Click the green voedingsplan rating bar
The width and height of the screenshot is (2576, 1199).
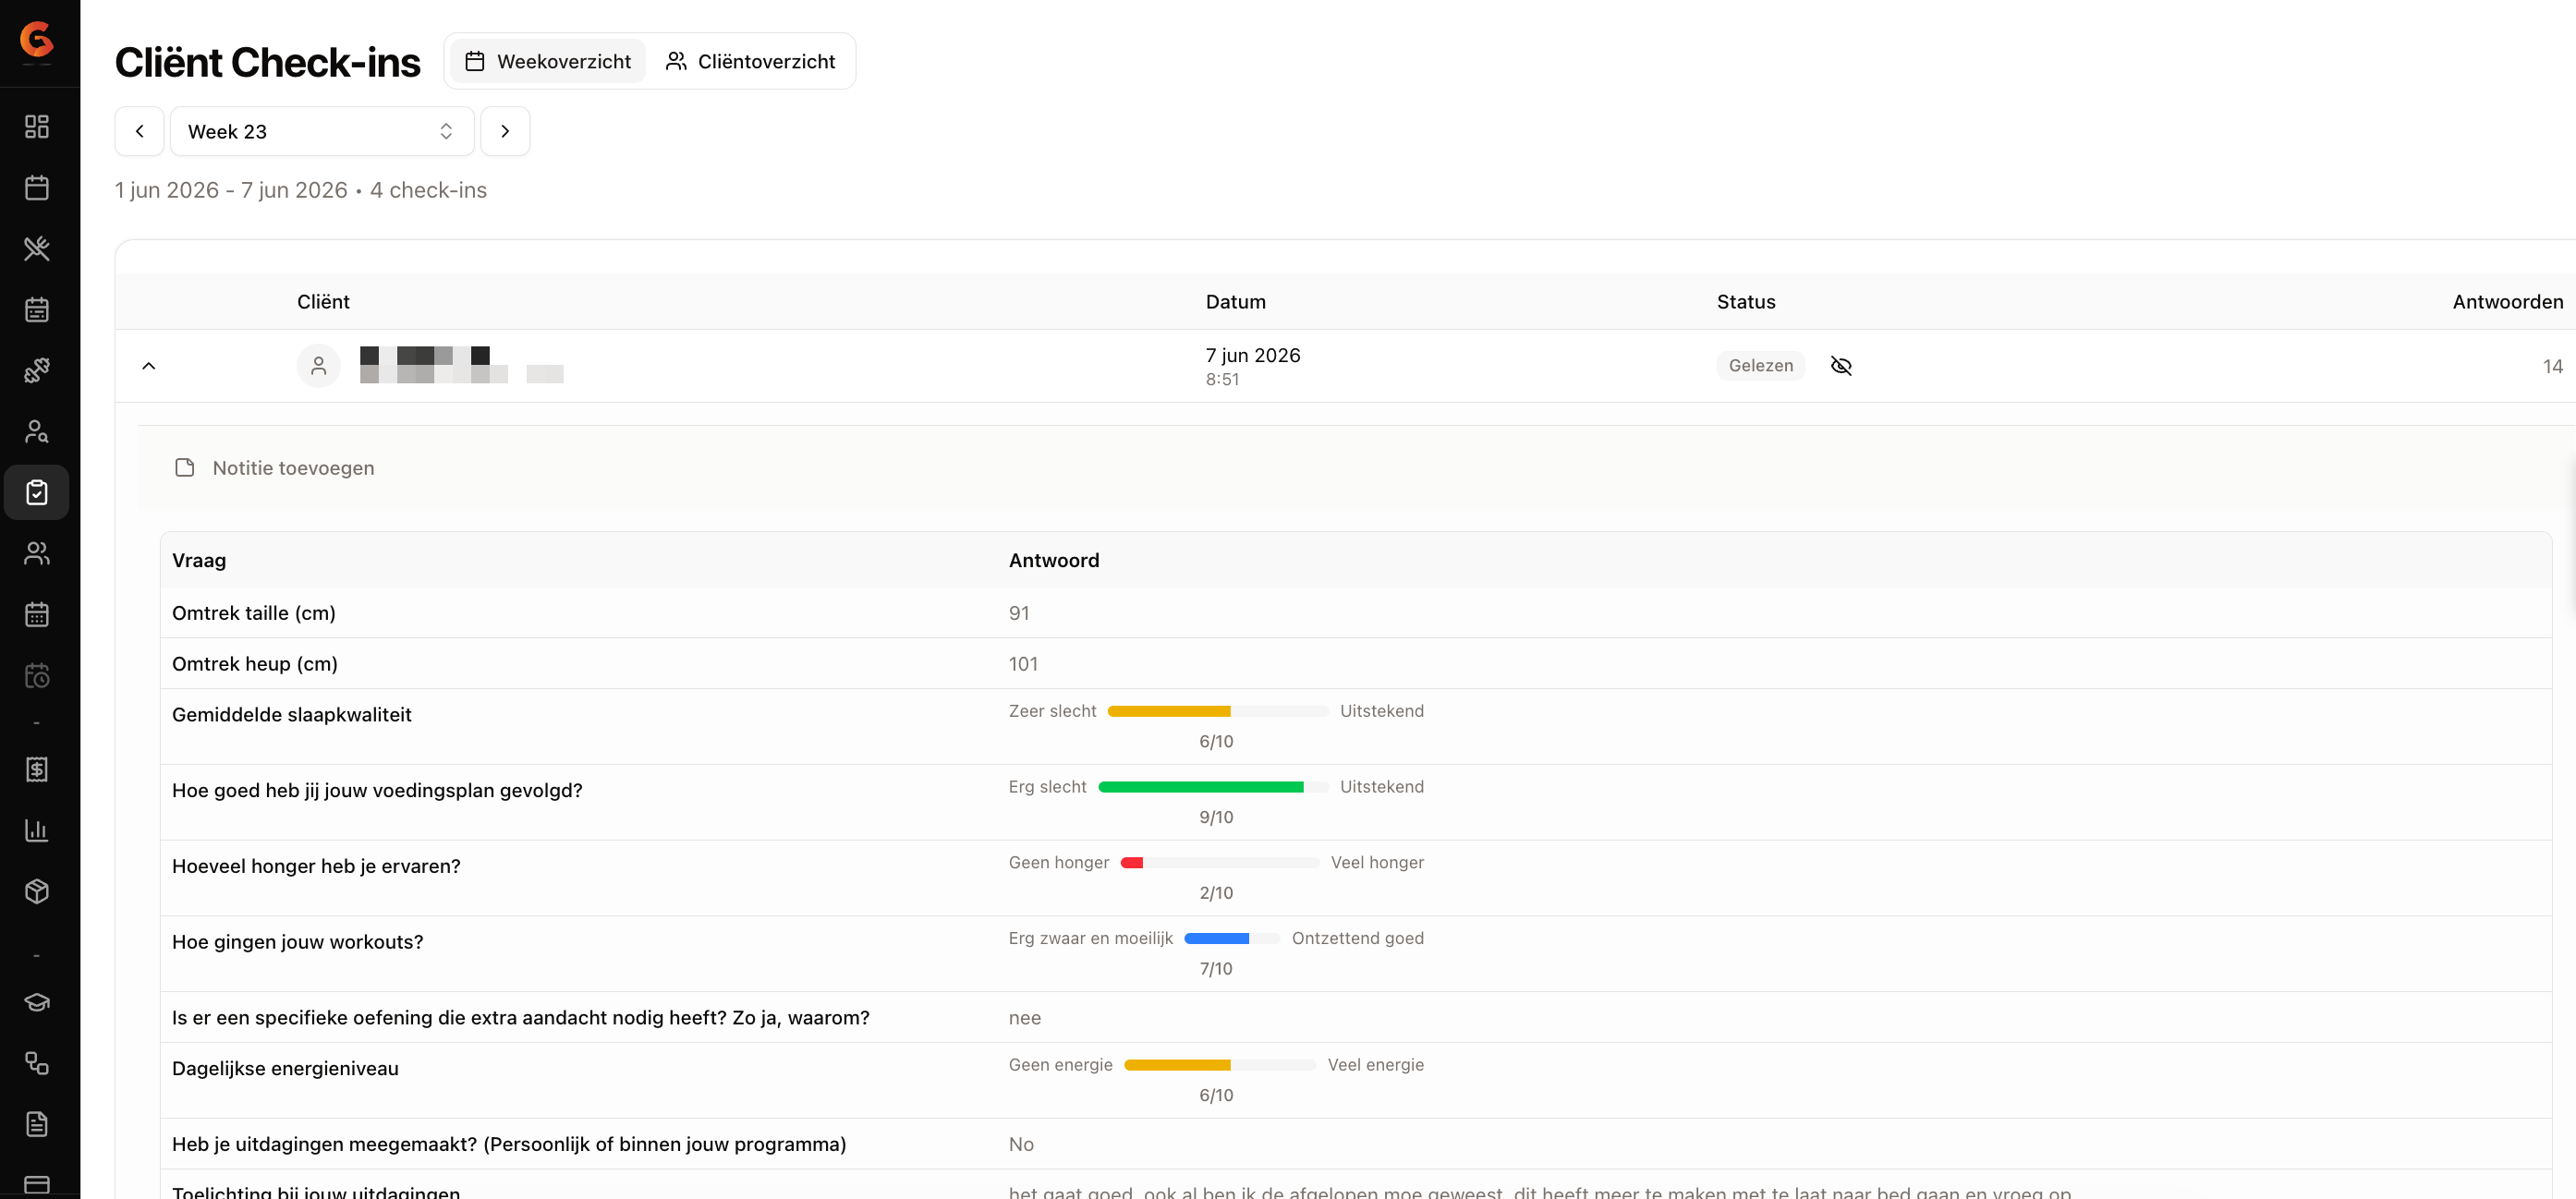(x=1213, y=787)
